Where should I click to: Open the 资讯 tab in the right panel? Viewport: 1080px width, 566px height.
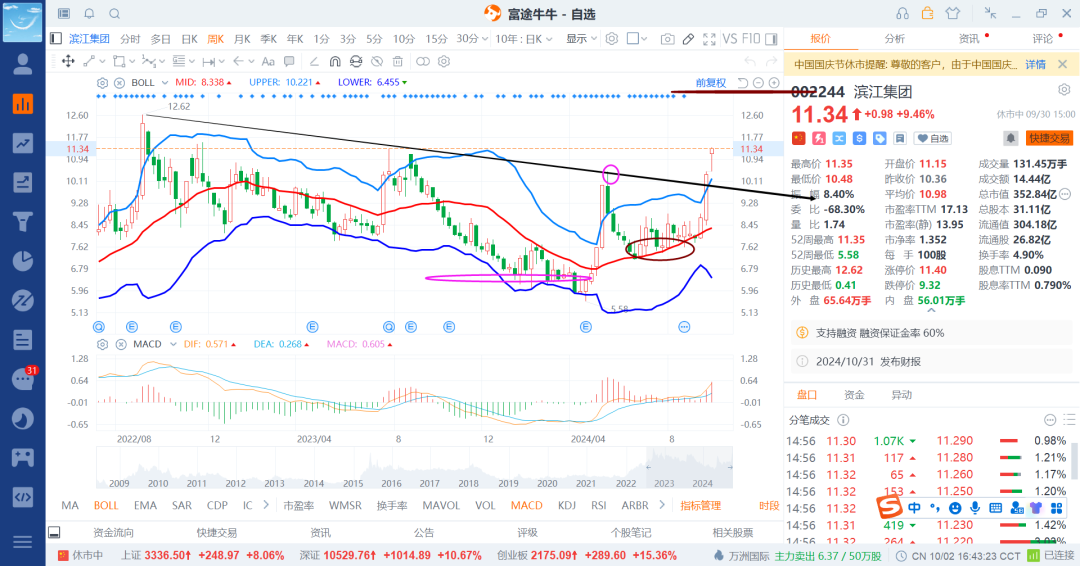(x=968, y=39)
